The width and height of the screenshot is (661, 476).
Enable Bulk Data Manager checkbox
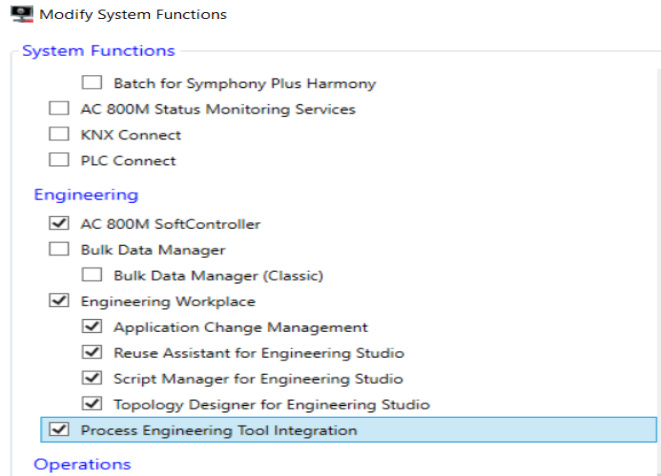point(59,250)
